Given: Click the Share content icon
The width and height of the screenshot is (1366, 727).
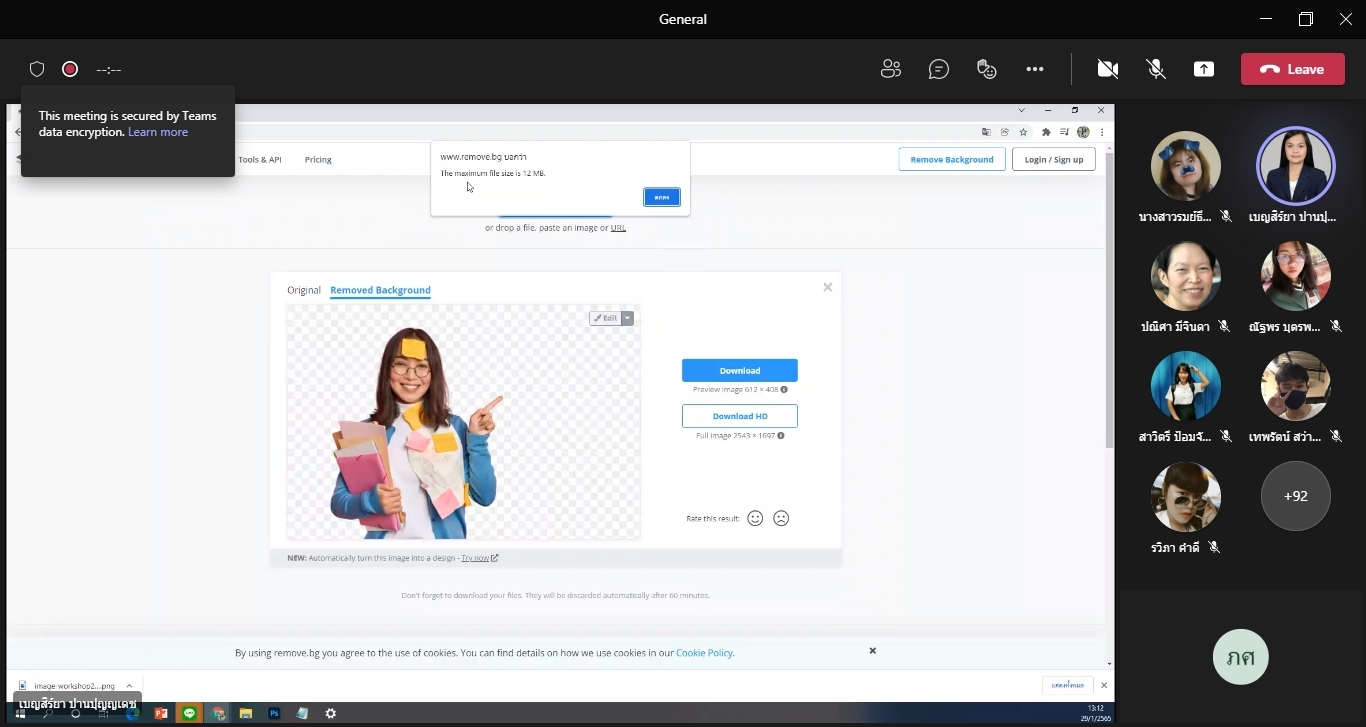Looking at the screenshot, I should point(1204,69).
